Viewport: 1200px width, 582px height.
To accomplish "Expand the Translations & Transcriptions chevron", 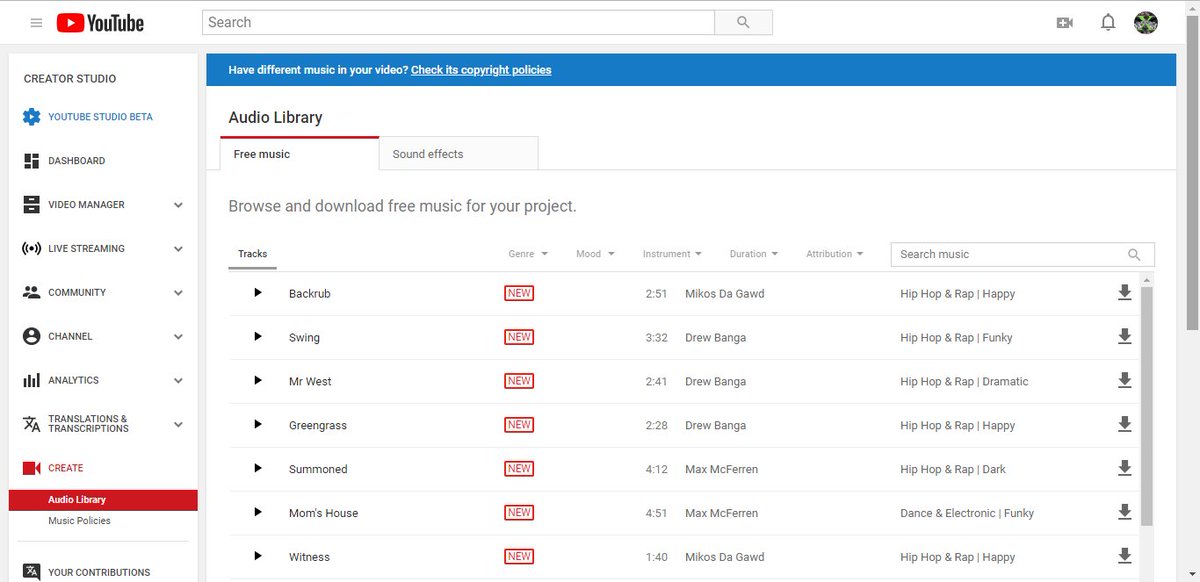I will click(x=178, y=424).
